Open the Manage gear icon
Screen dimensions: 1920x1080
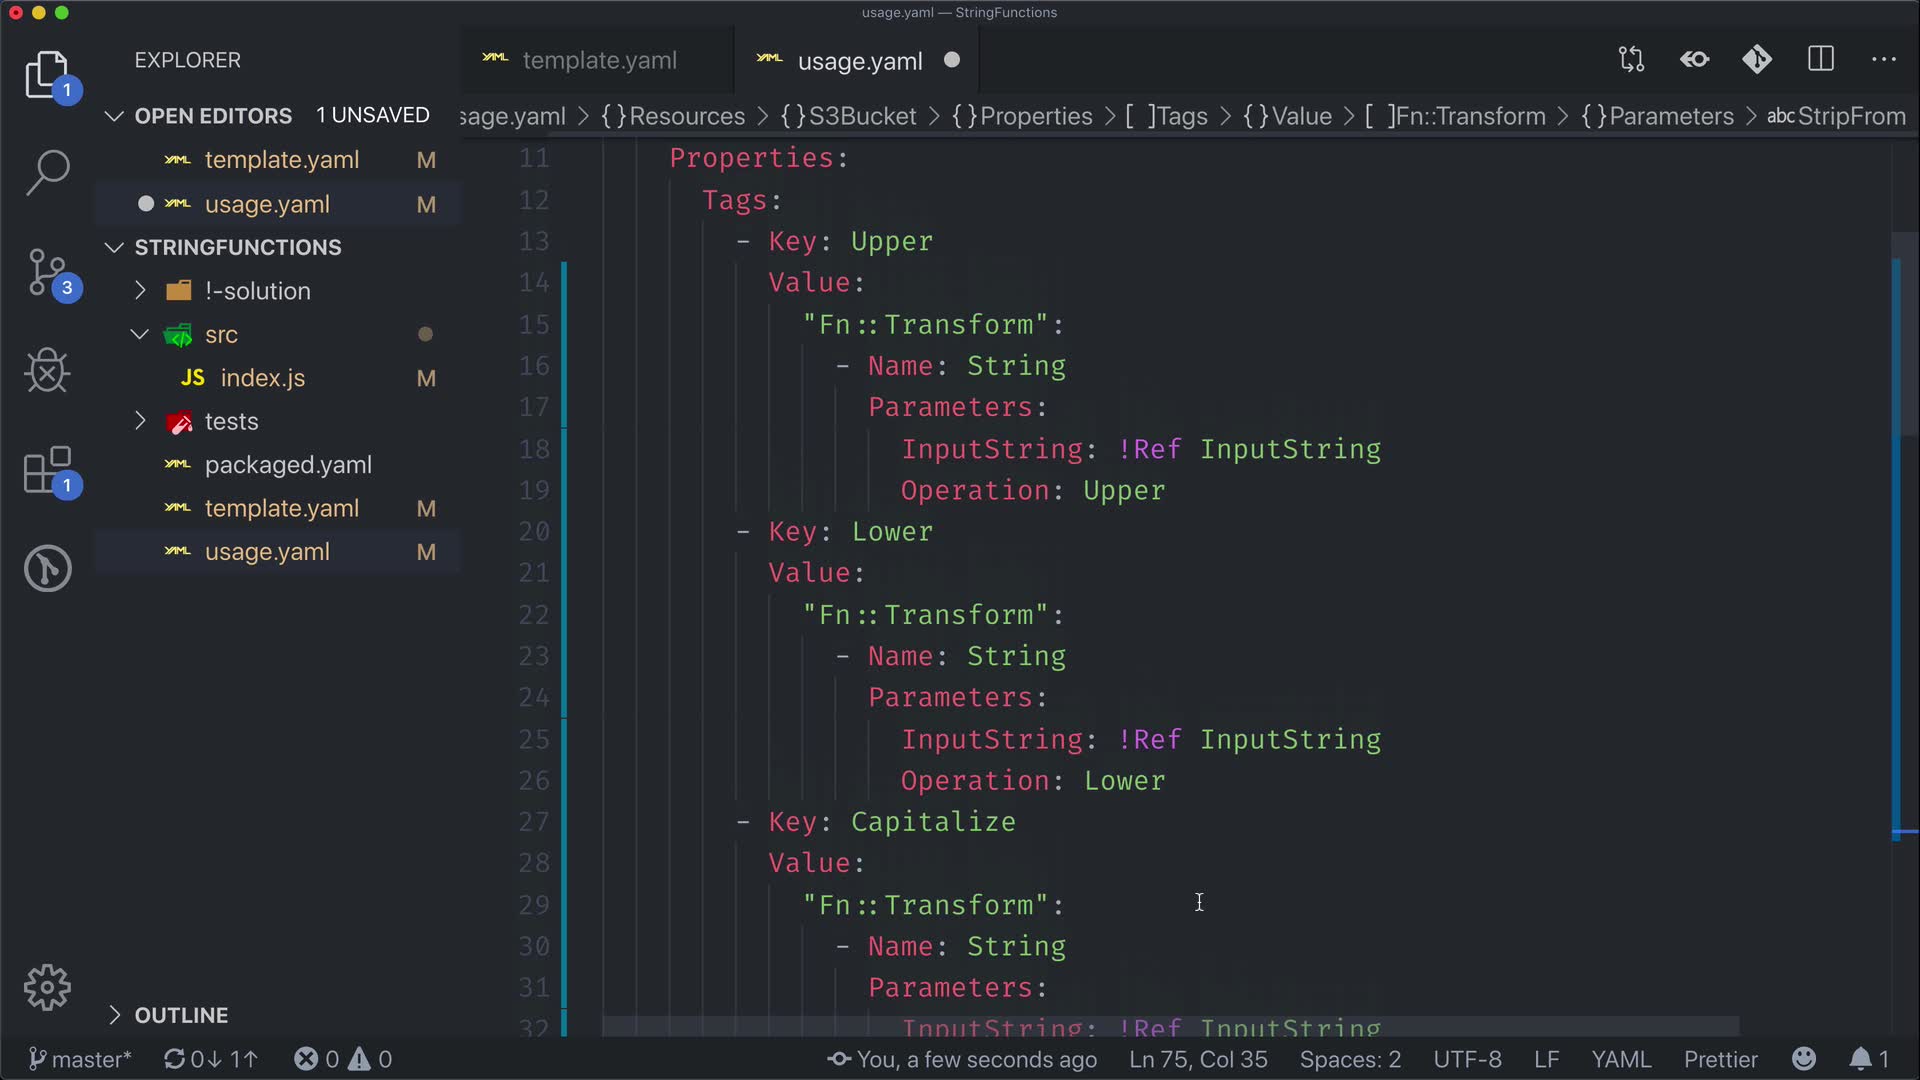point(47,988)
